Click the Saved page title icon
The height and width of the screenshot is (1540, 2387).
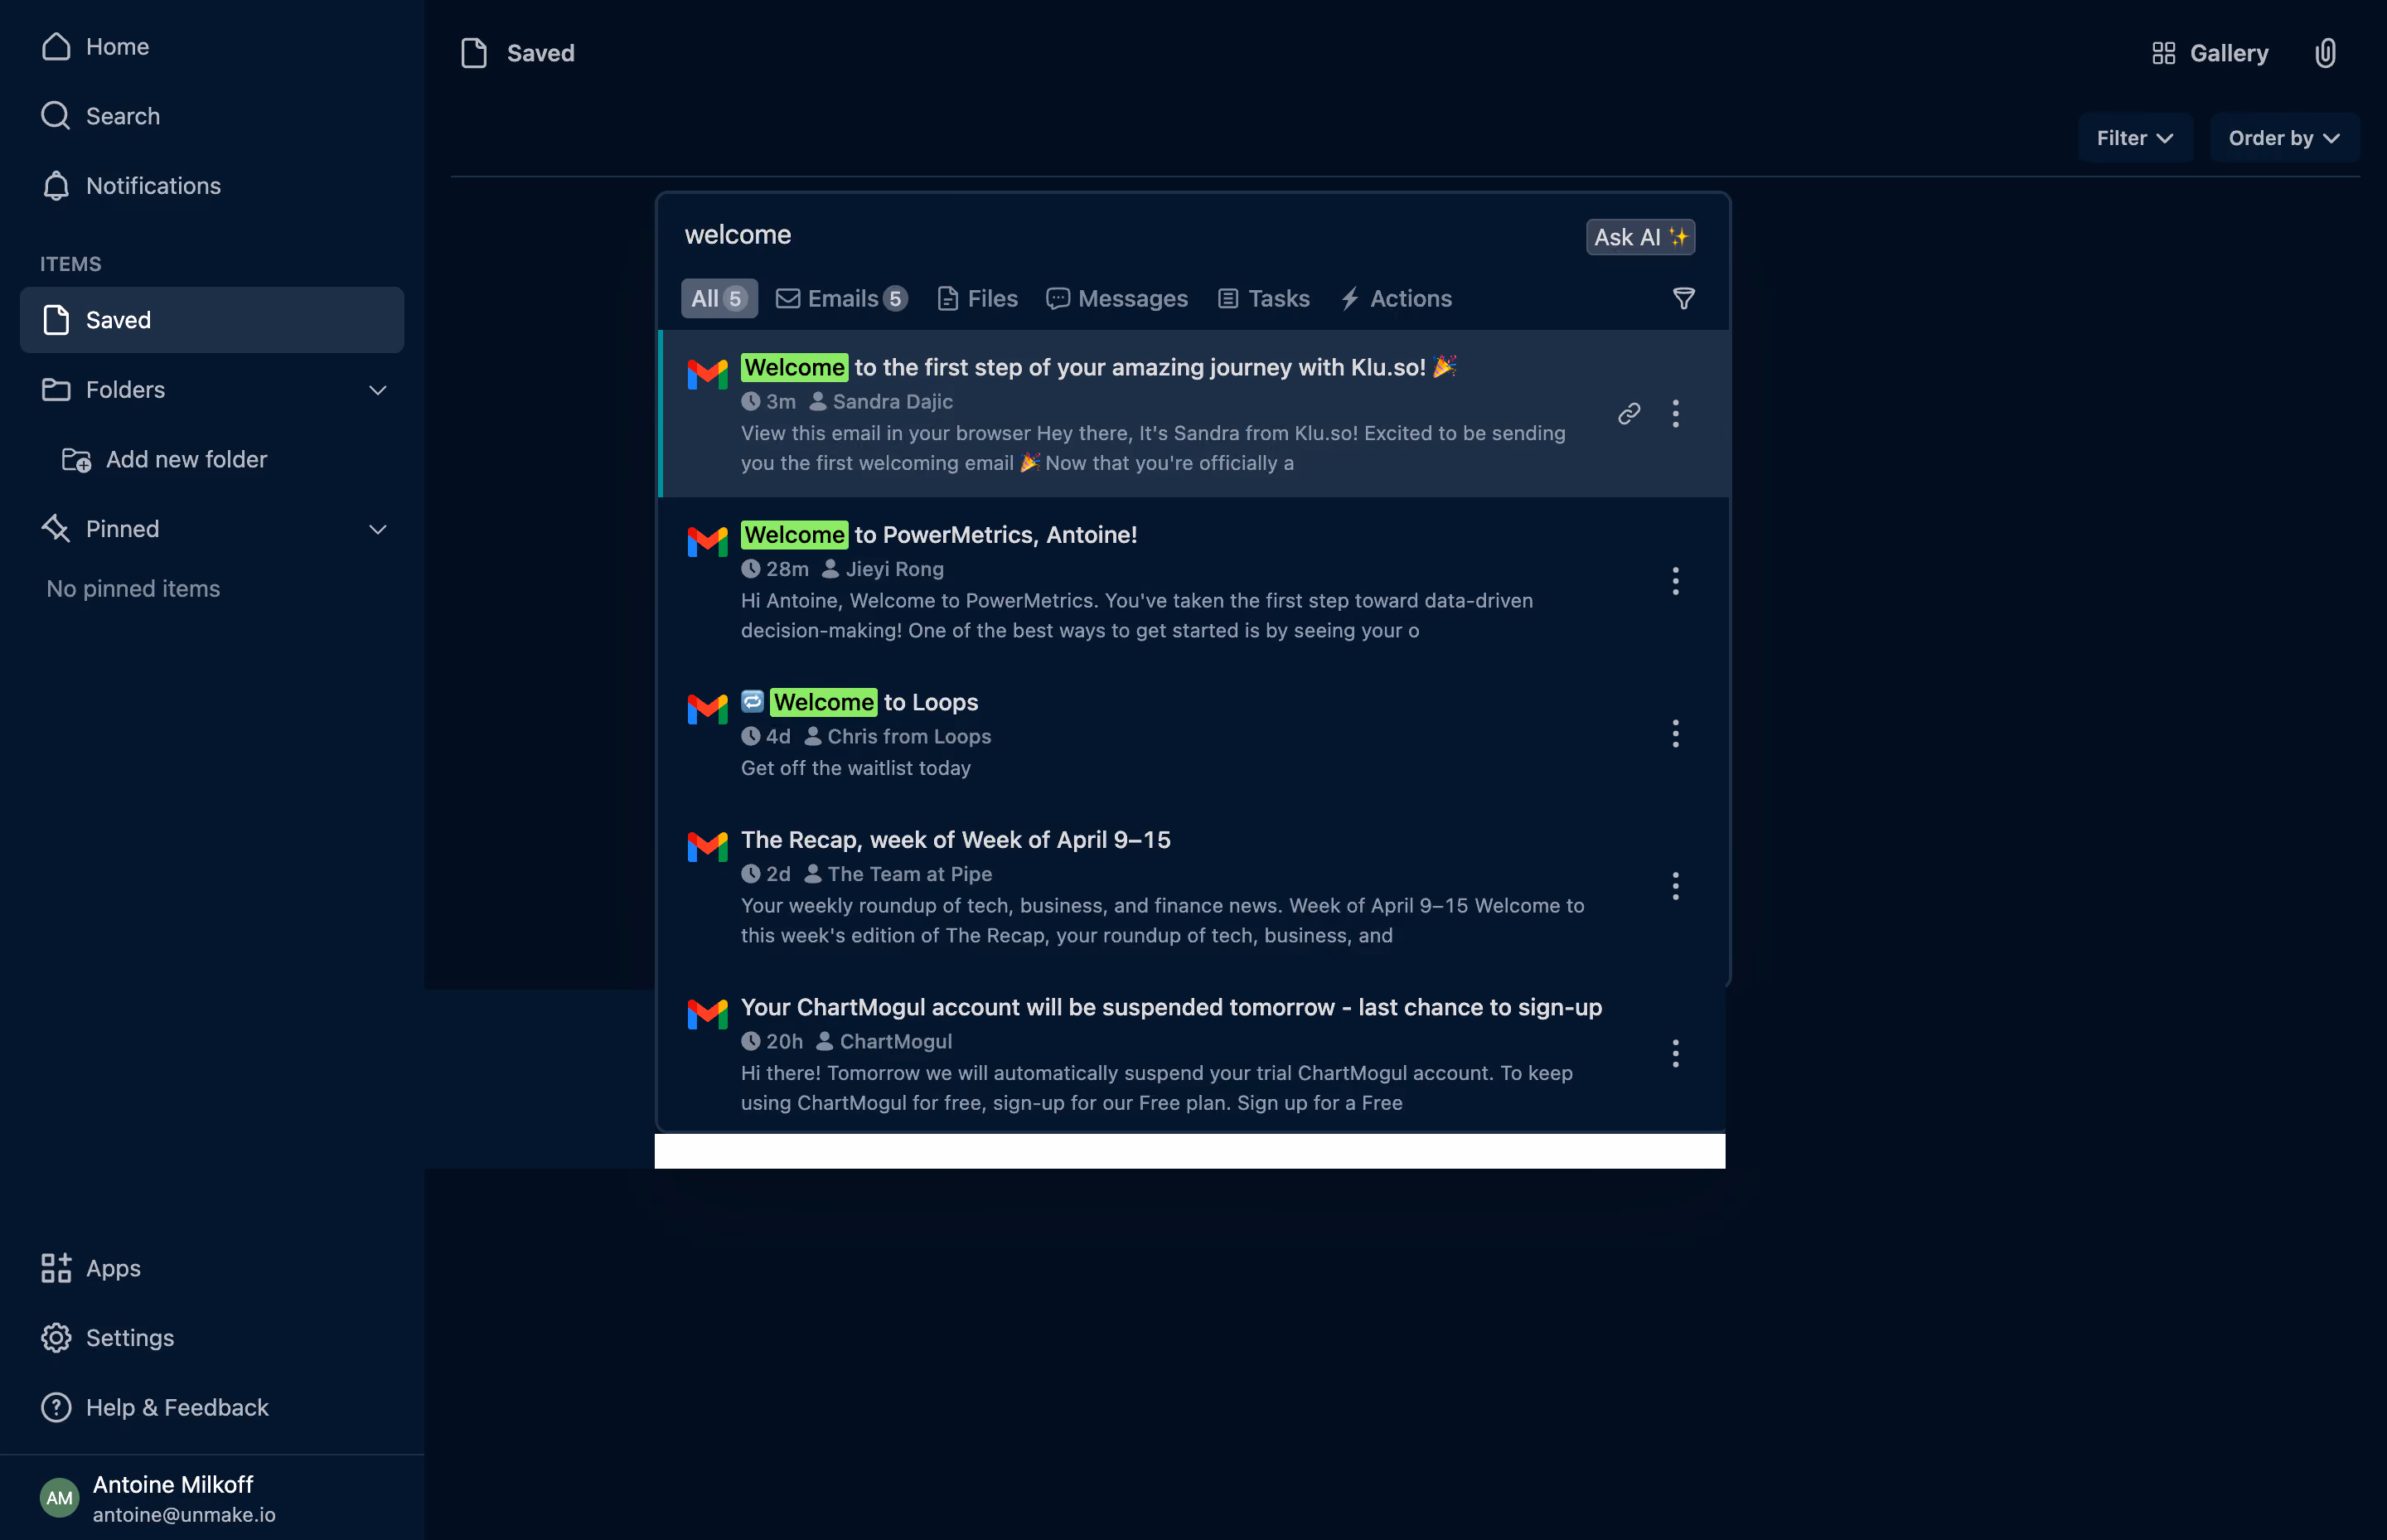474,53
